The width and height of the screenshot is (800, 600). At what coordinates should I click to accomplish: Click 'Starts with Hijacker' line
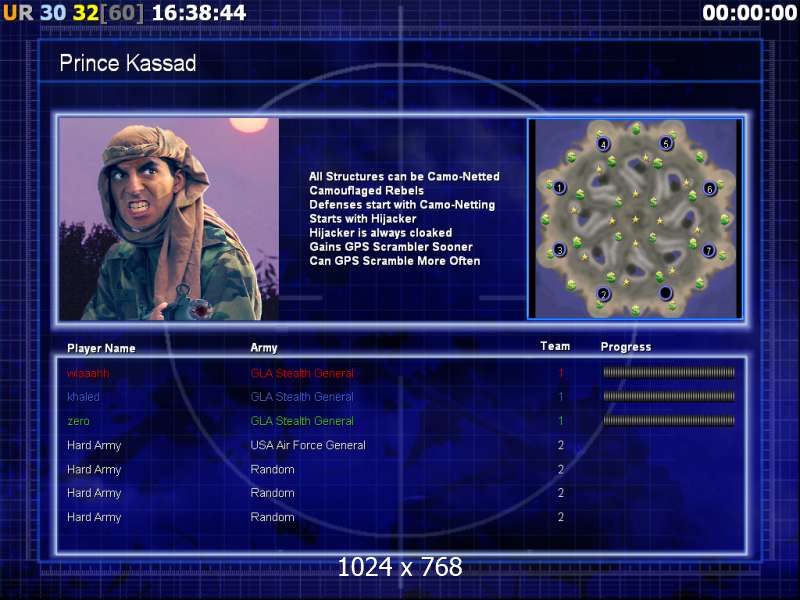(x=363, y=219)
